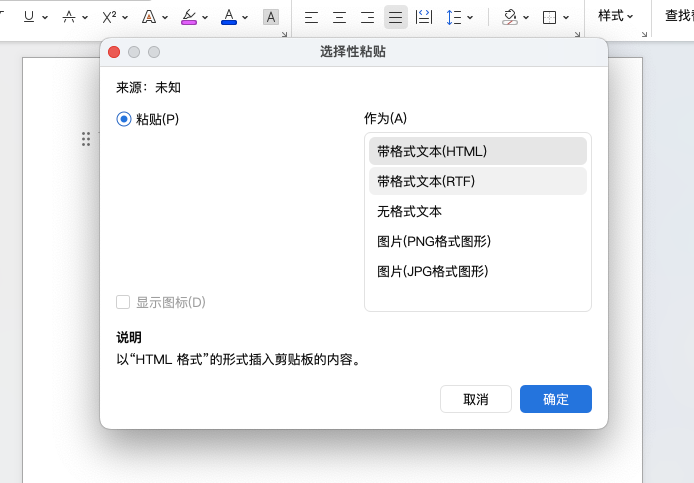694x483 pixels.
Task: Click paragraph drag handle in document
Action: 86,139
